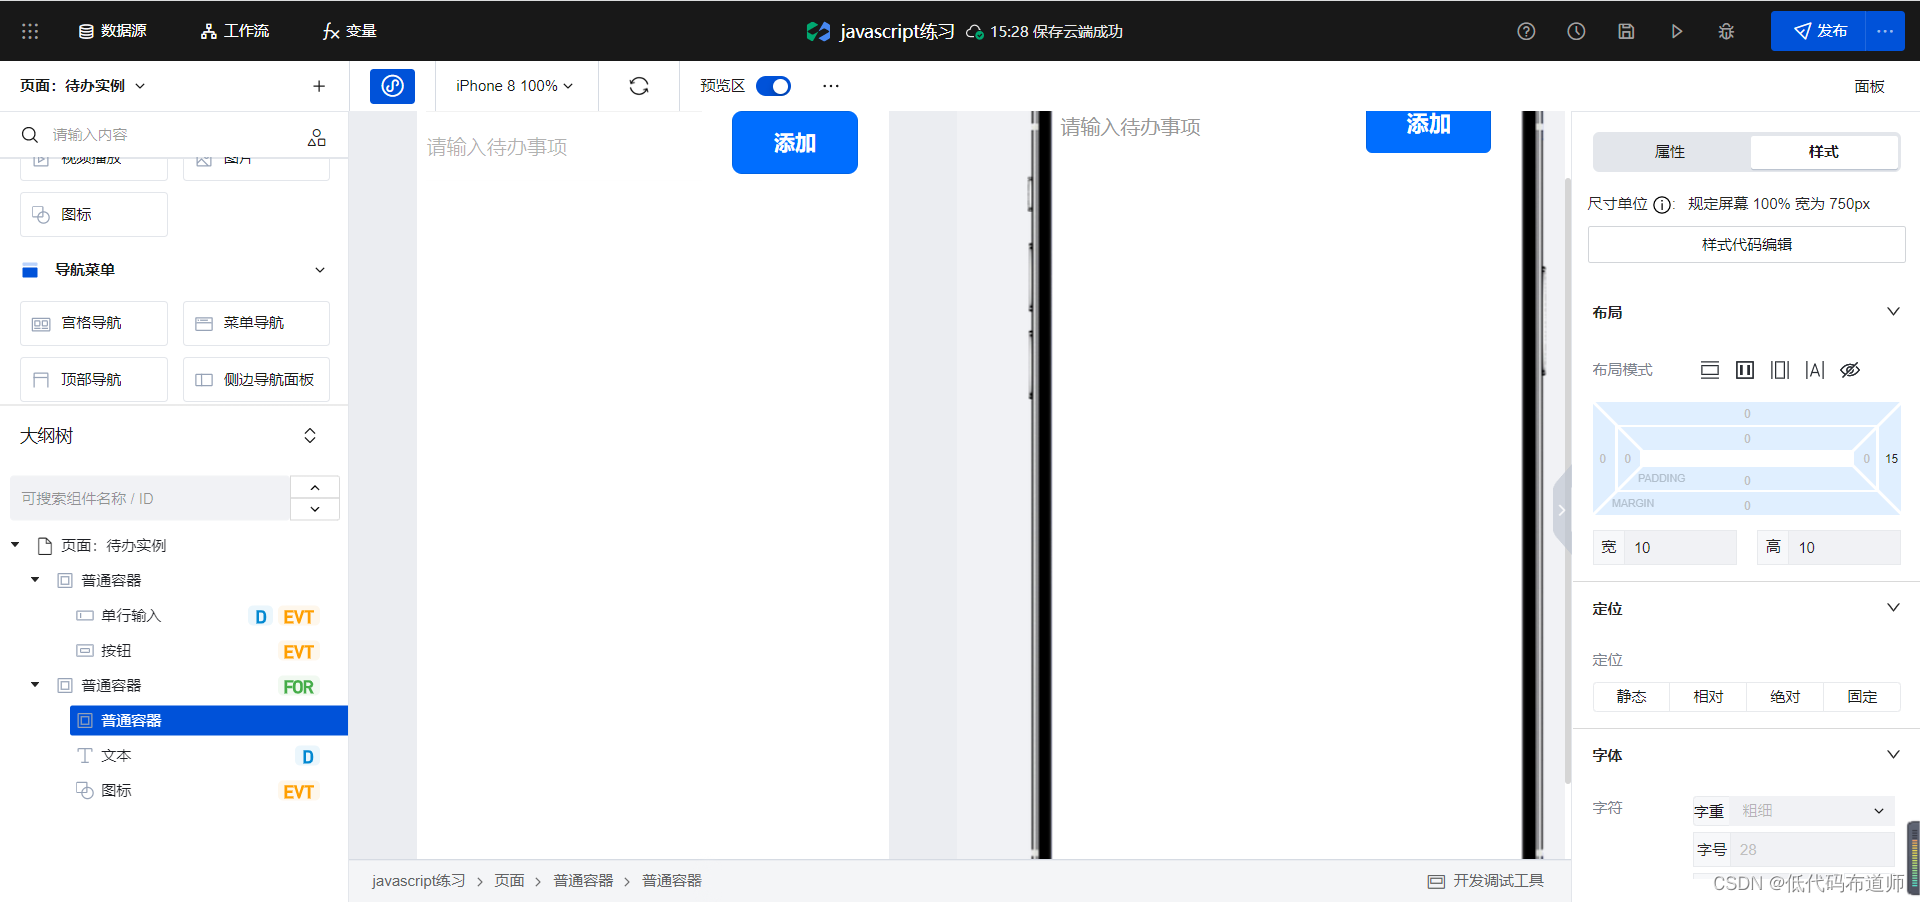1920x902 pixels.
Task: Toggle the 大纲树 expand collapse arrows
Action: [x=310, y=436]
